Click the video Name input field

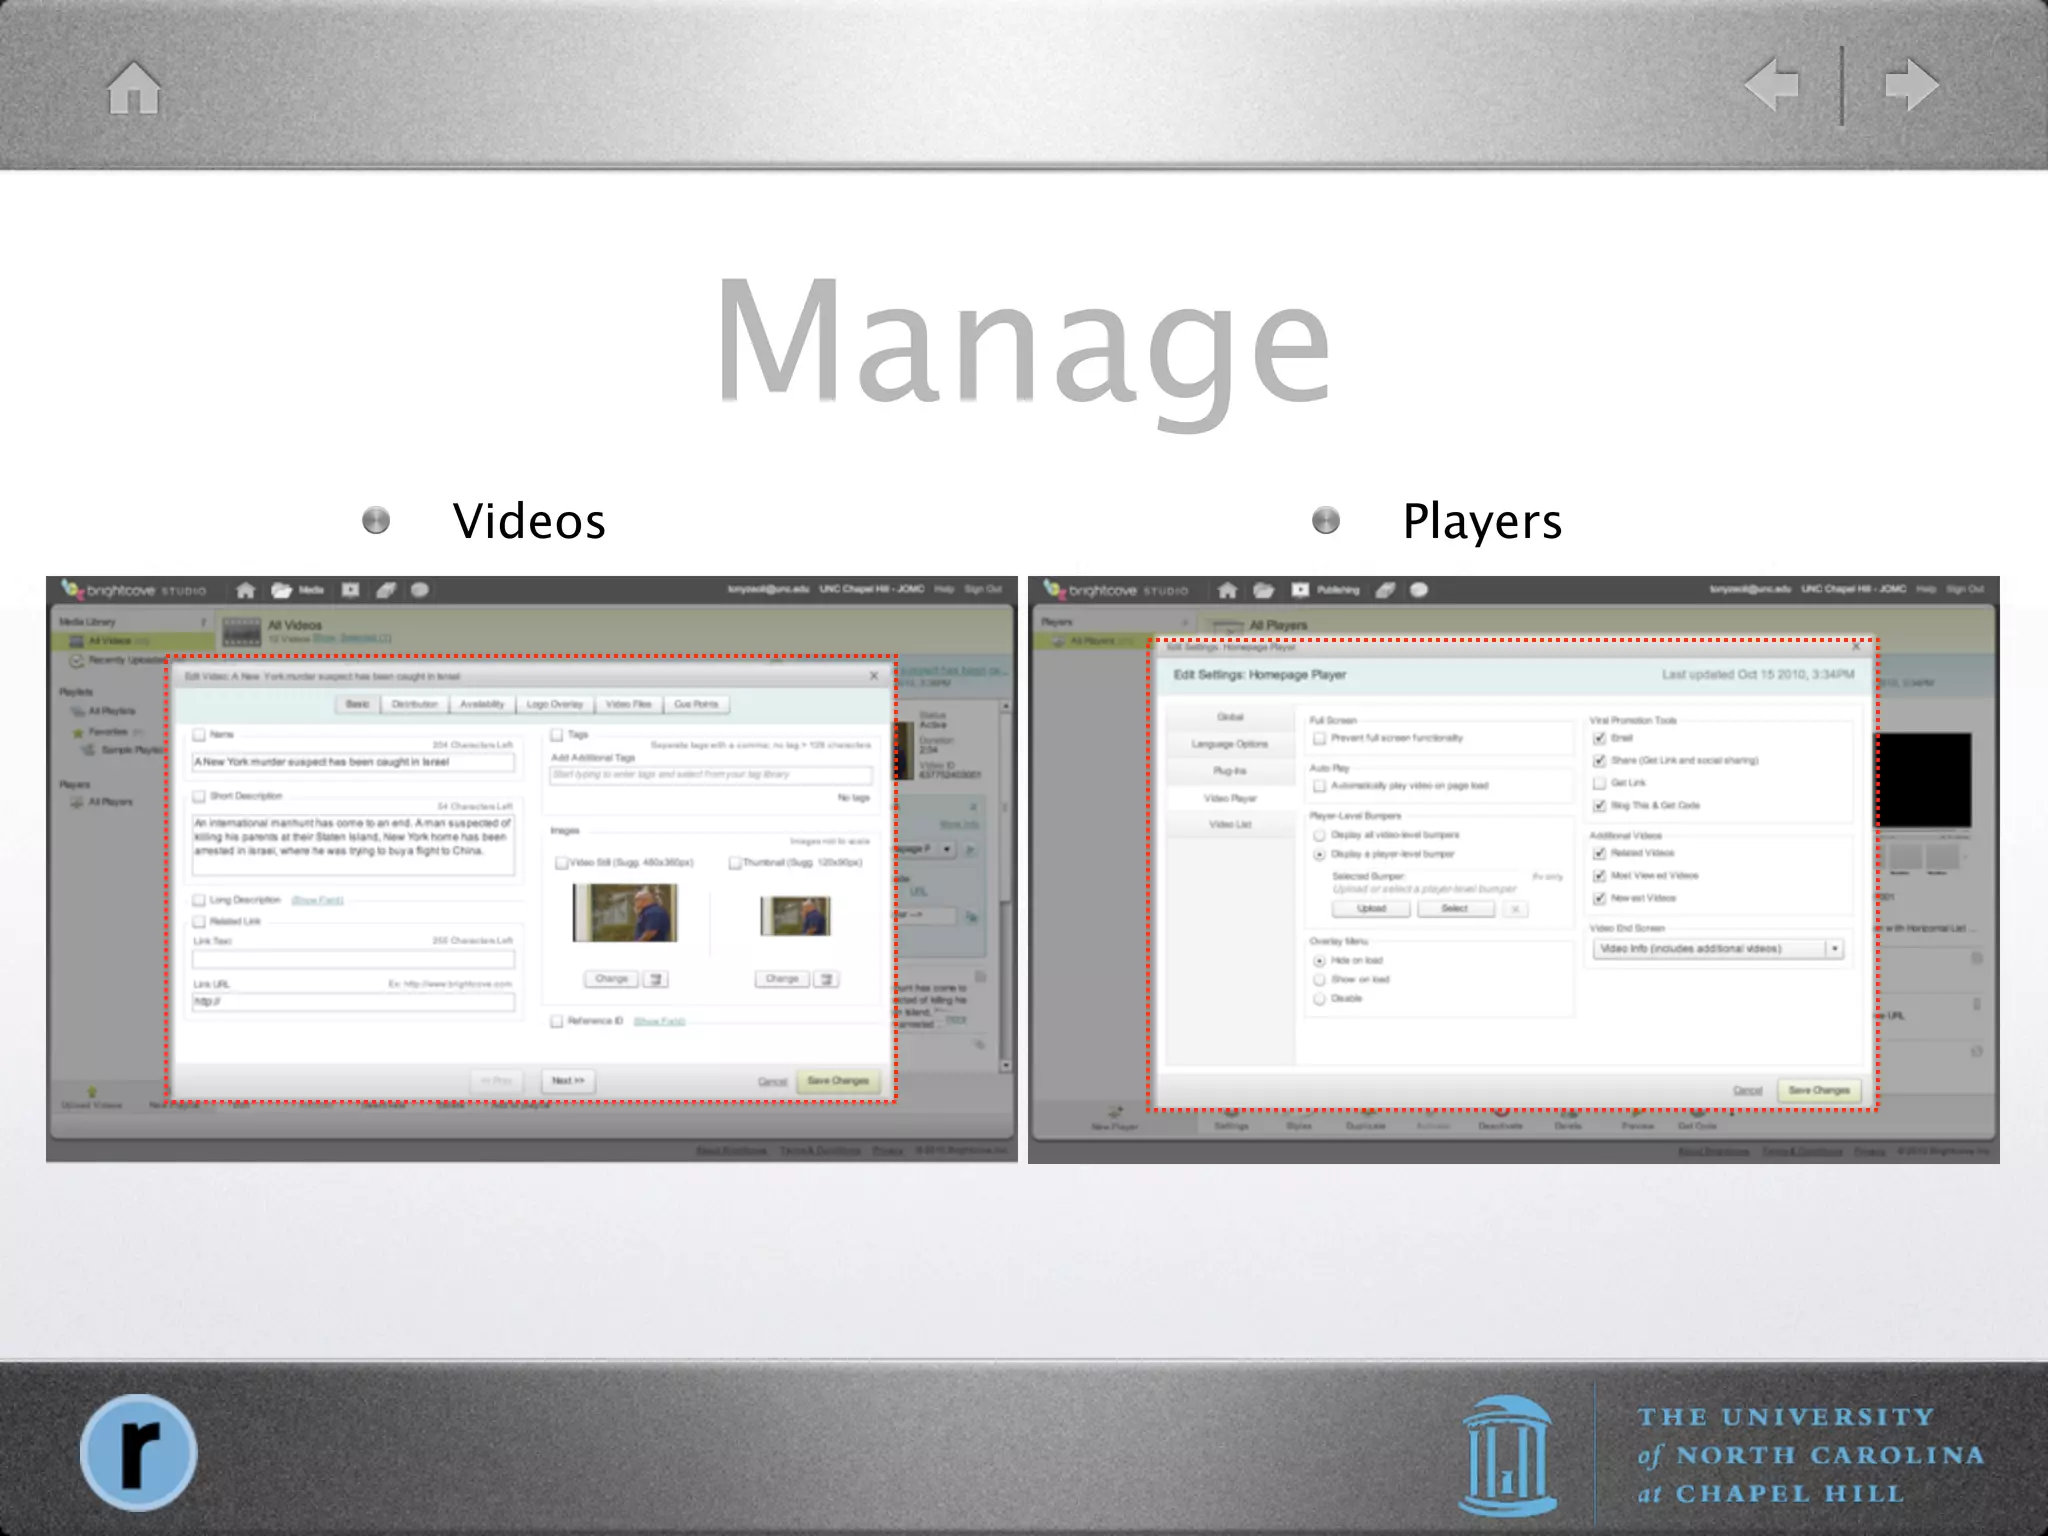pos(354,762)
